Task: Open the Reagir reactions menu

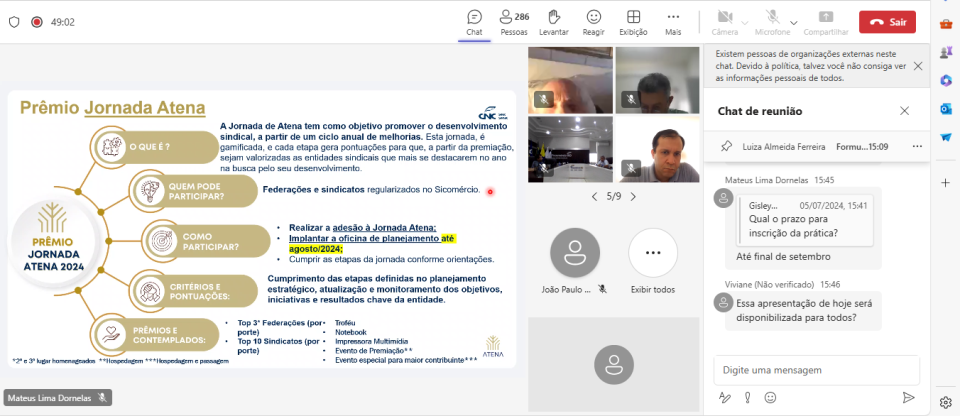Action: (x=593, y=23)
